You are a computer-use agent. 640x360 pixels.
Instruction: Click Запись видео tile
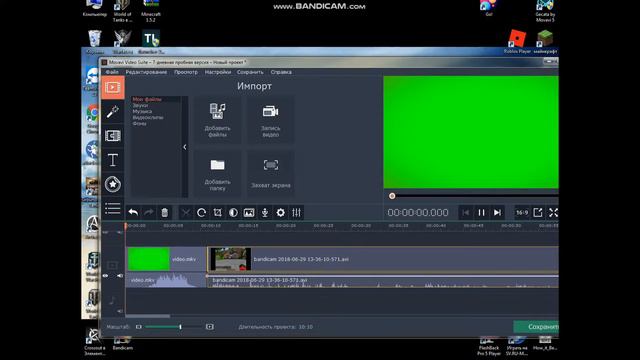point(270,120)
